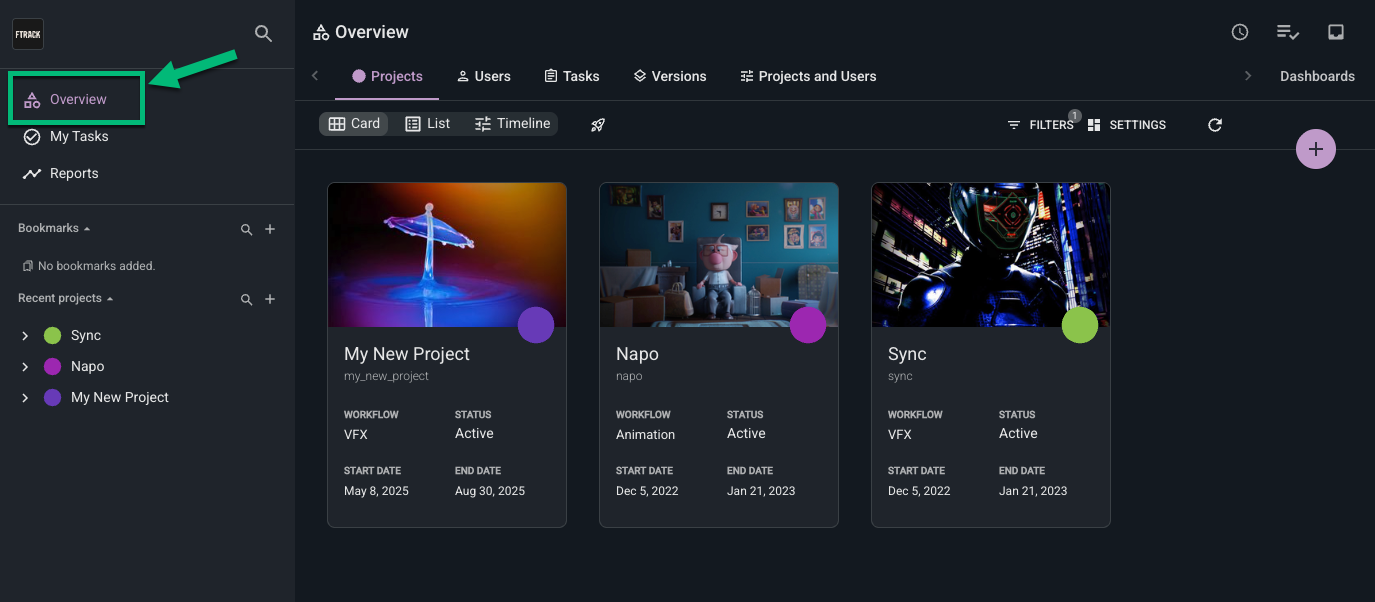Viewport: 1375px width, 602px height.
Task: Refresh the projects view
Action: coord(1214,125)
